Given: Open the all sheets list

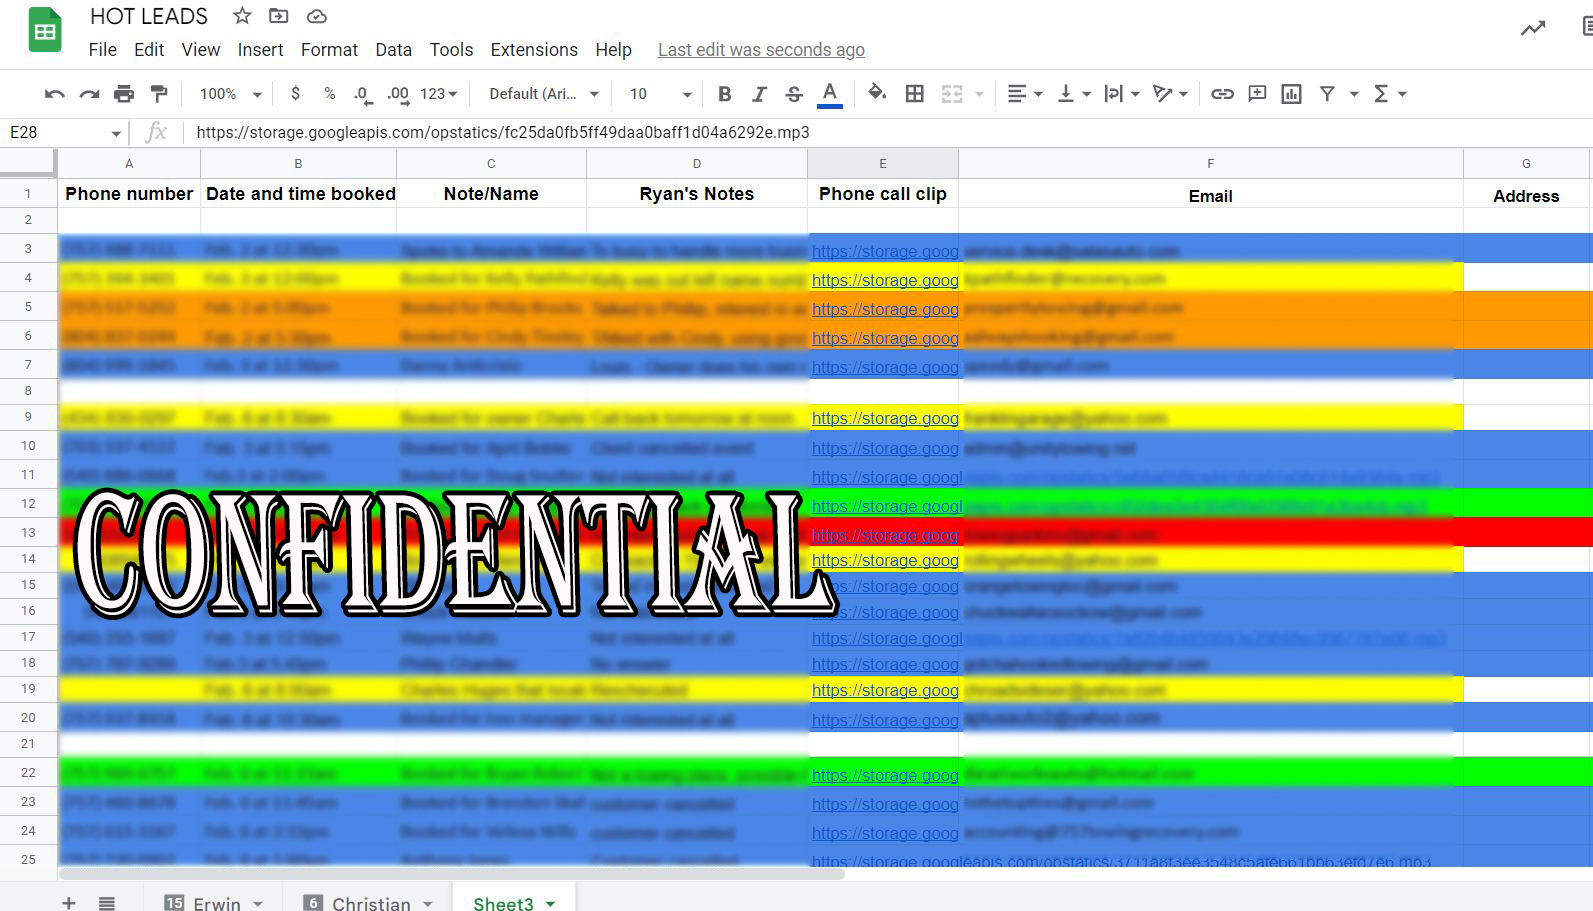Looking at the screenshot, I should [107, 903].
